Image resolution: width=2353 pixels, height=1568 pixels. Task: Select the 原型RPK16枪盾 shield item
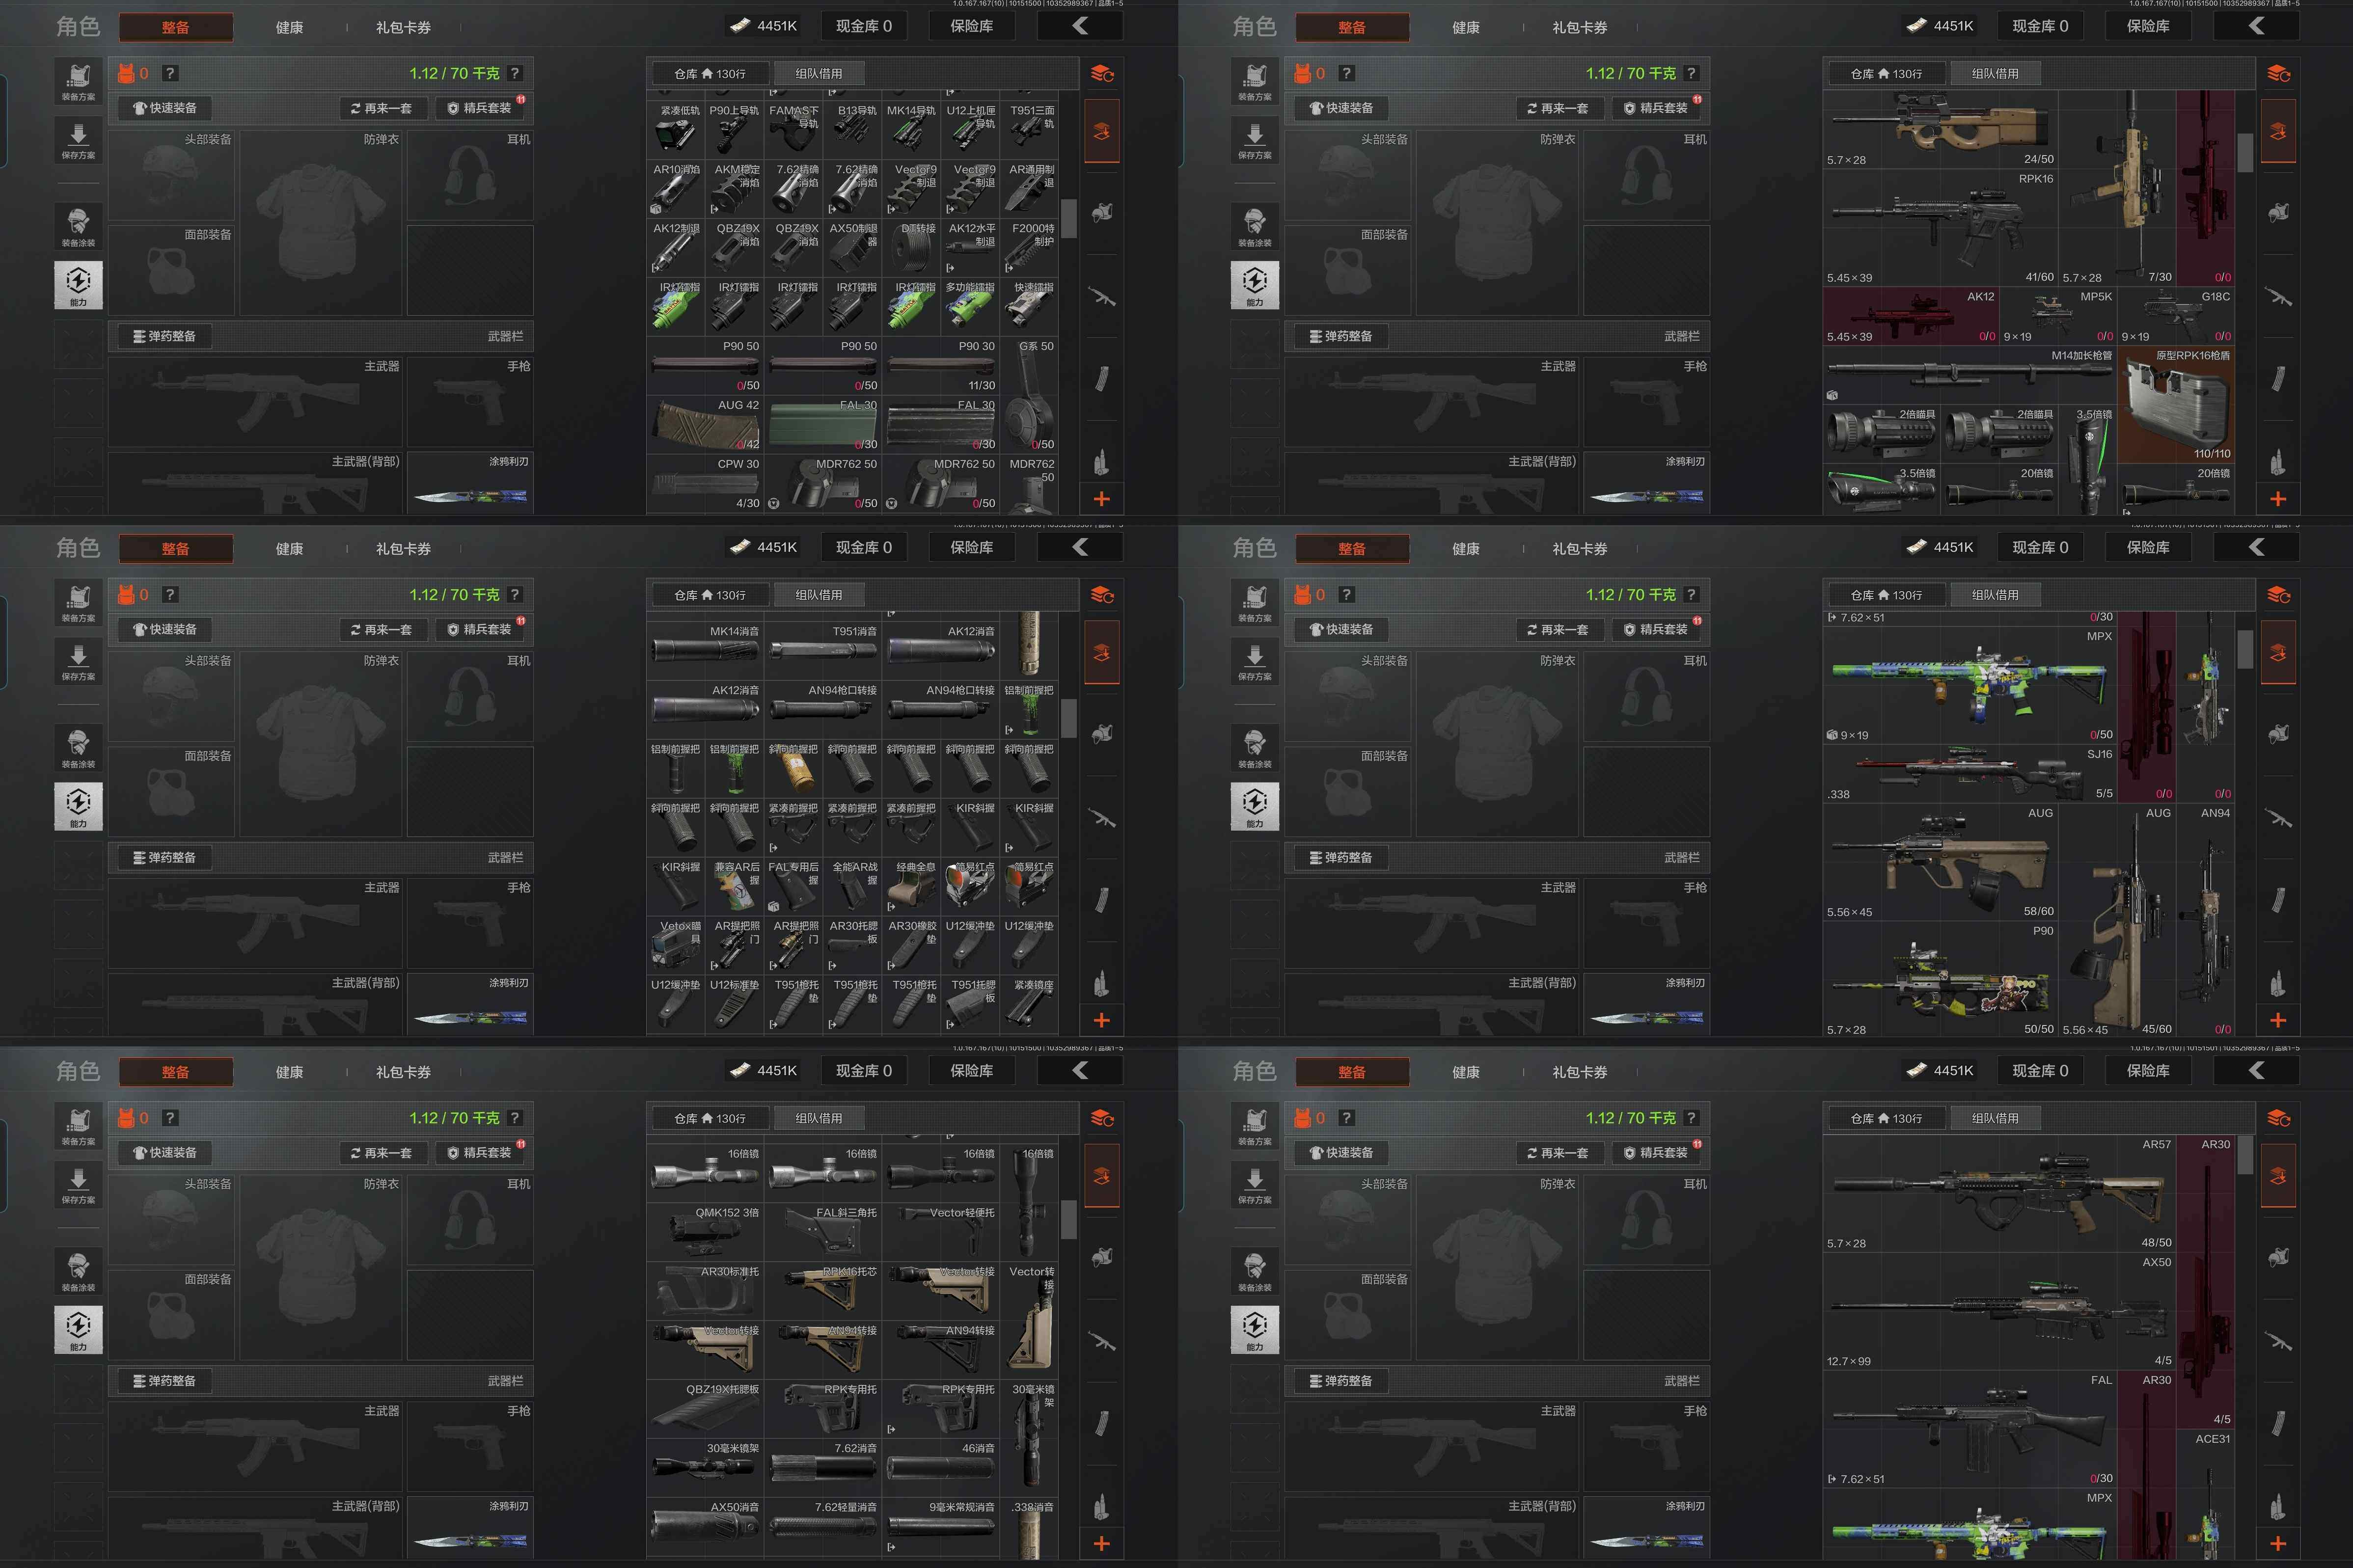pyautogui.click(x=2176, y=405)
